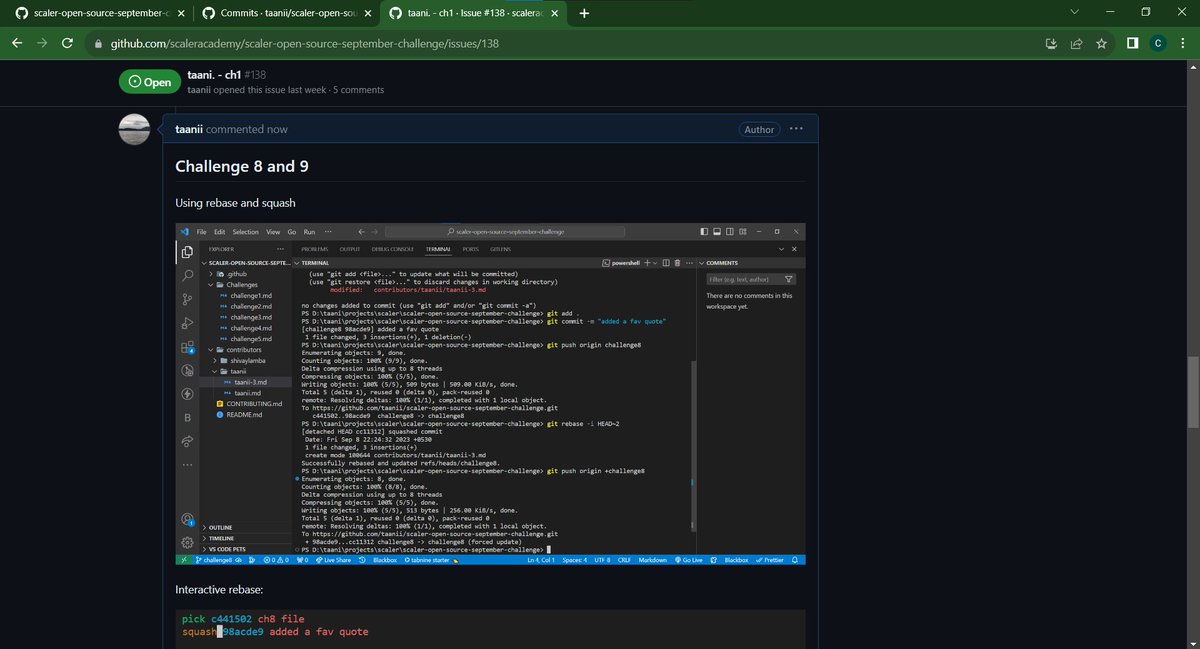Click the squash 98acde9 added a fav quote line
The image size is (1200, 649).
pyautogui.click(x=275, y=632)
